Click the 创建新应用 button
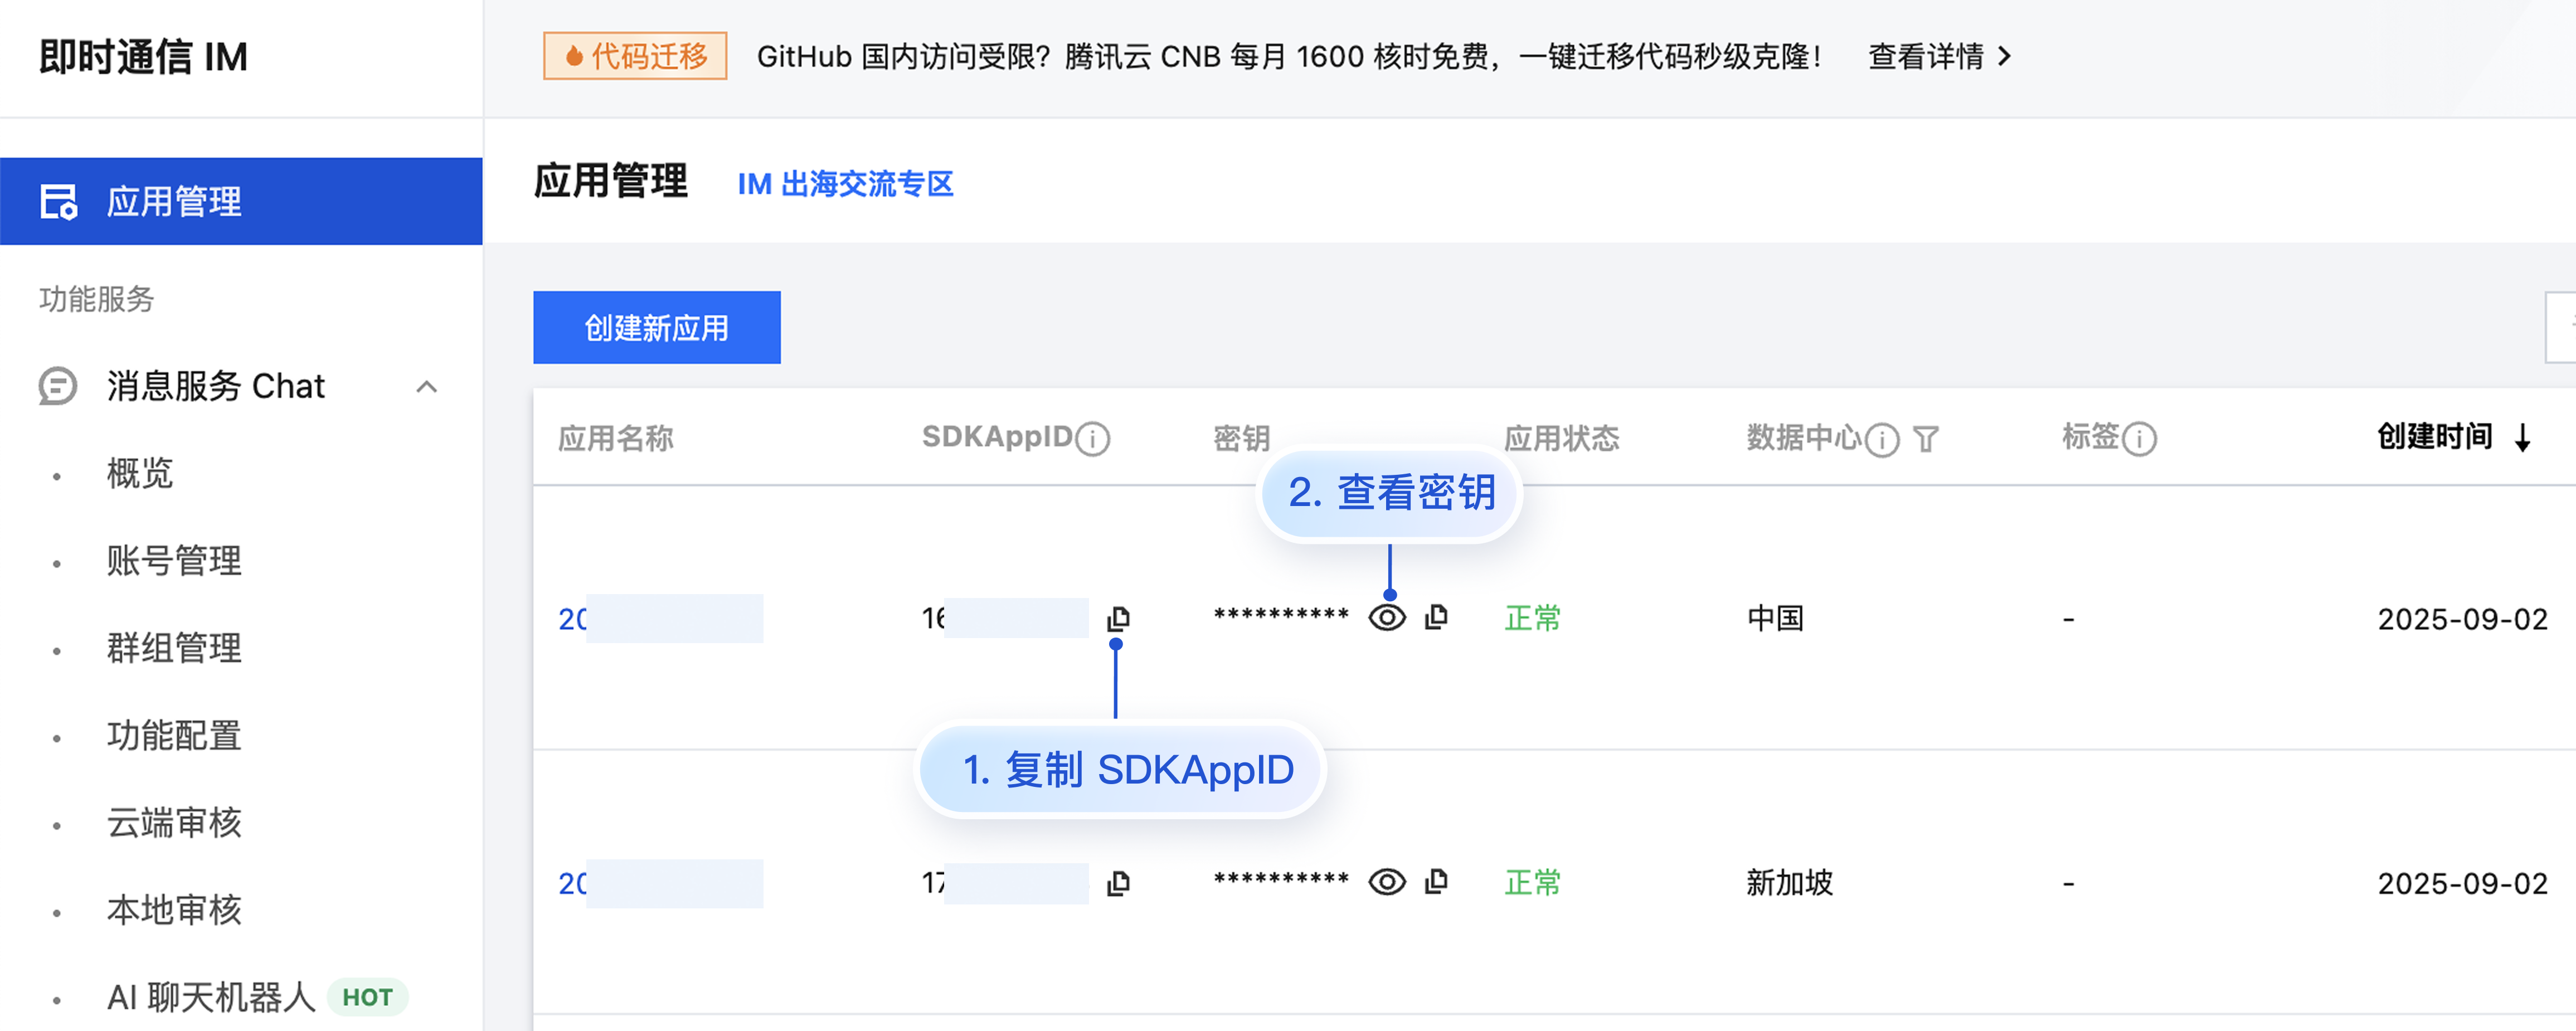Viewport: 2576px width, 1031px height. click(656, 328)
